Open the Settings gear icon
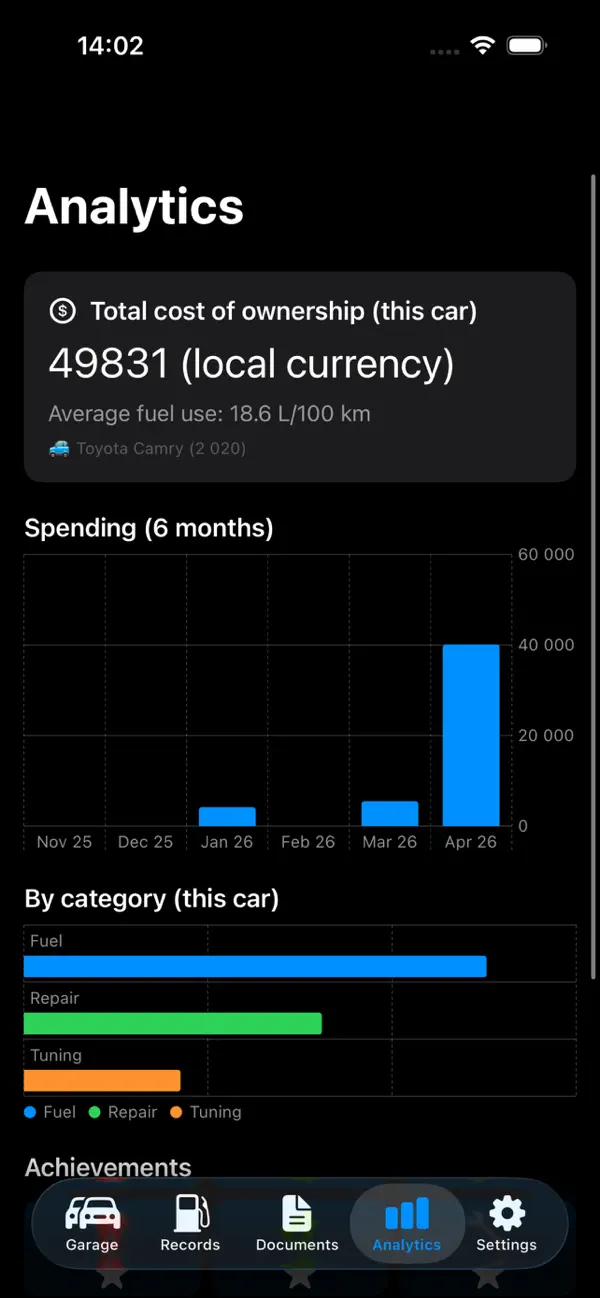 (507, 1214)
